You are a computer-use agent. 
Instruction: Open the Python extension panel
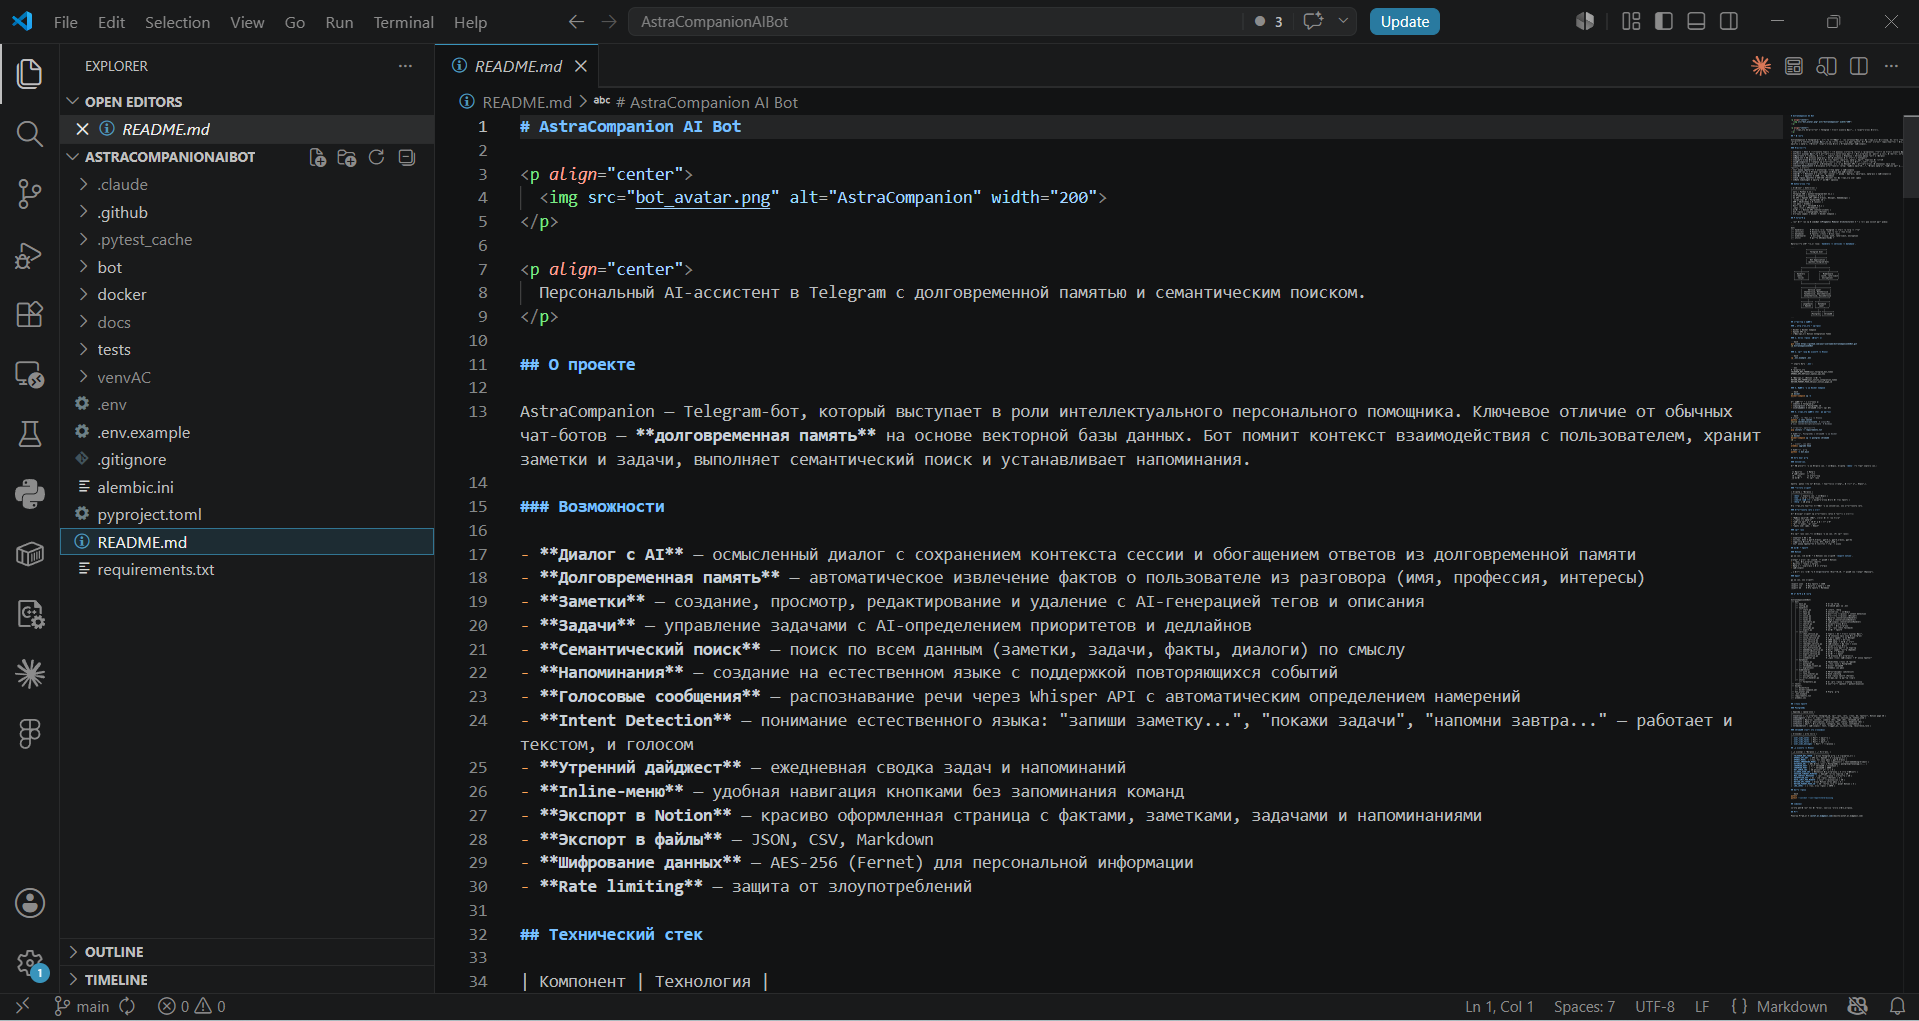pyautogui.click(x=30, y=494)
